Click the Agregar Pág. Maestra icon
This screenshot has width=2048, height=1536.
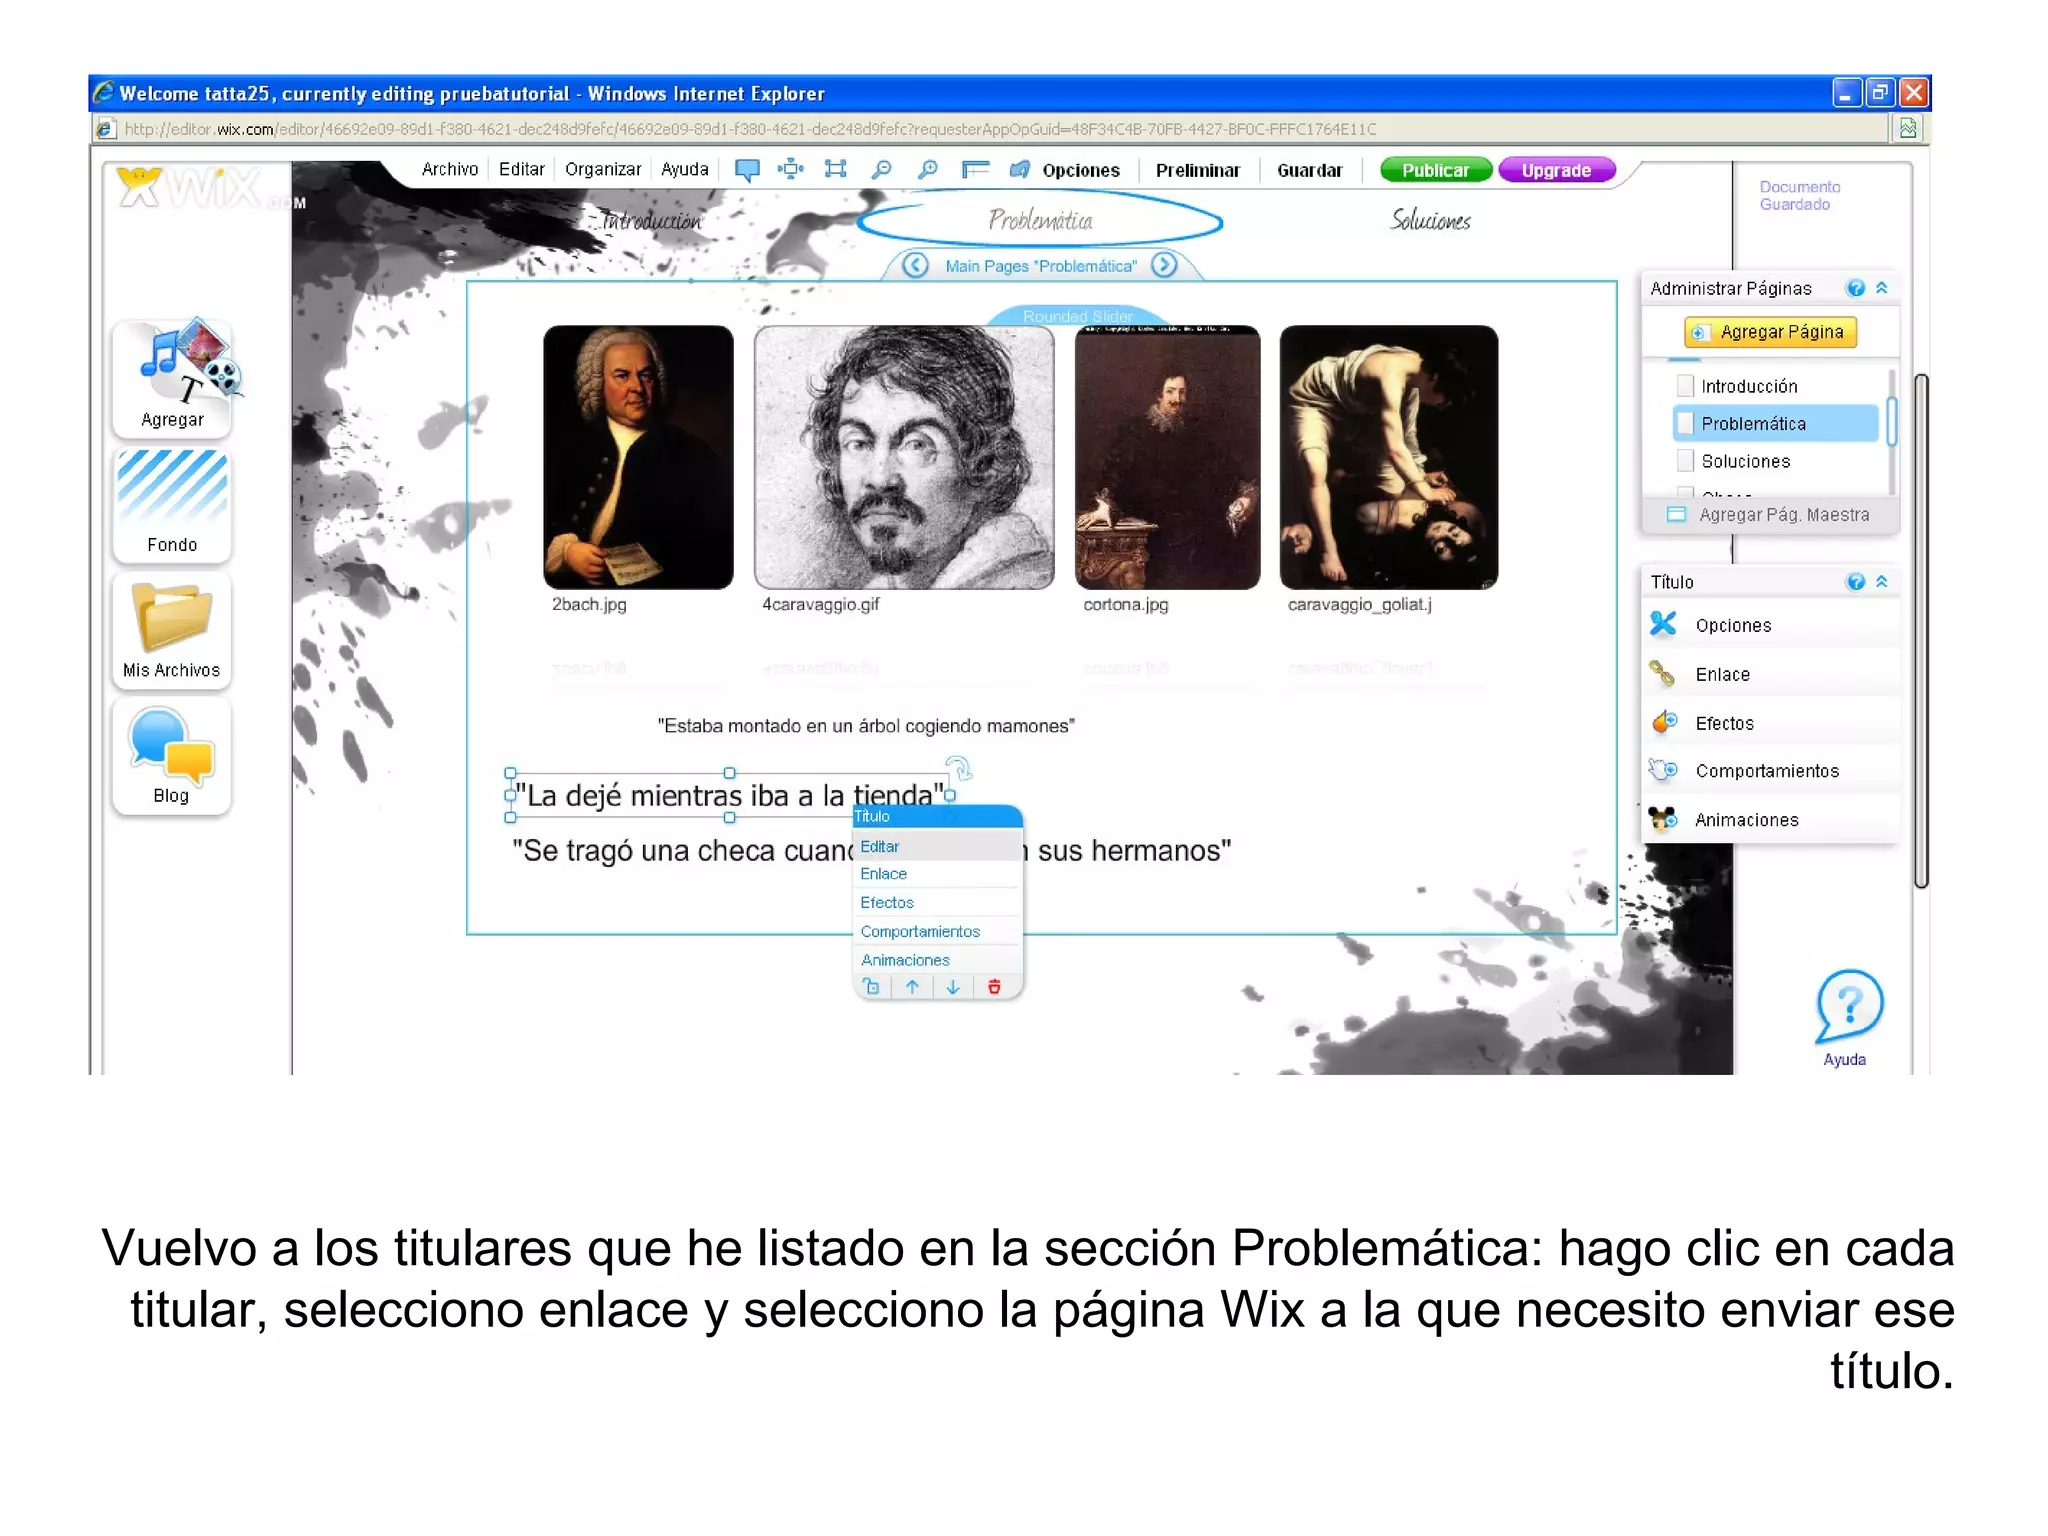(1676, 514)
